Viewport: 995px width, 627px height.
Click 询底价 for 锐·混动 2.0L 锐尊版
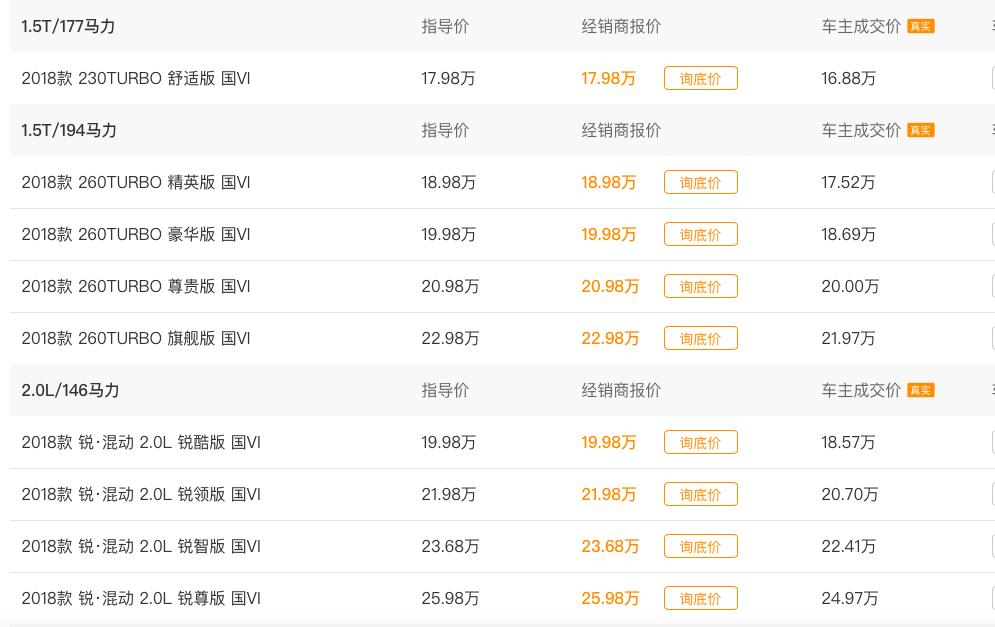[x=700, y=599]
